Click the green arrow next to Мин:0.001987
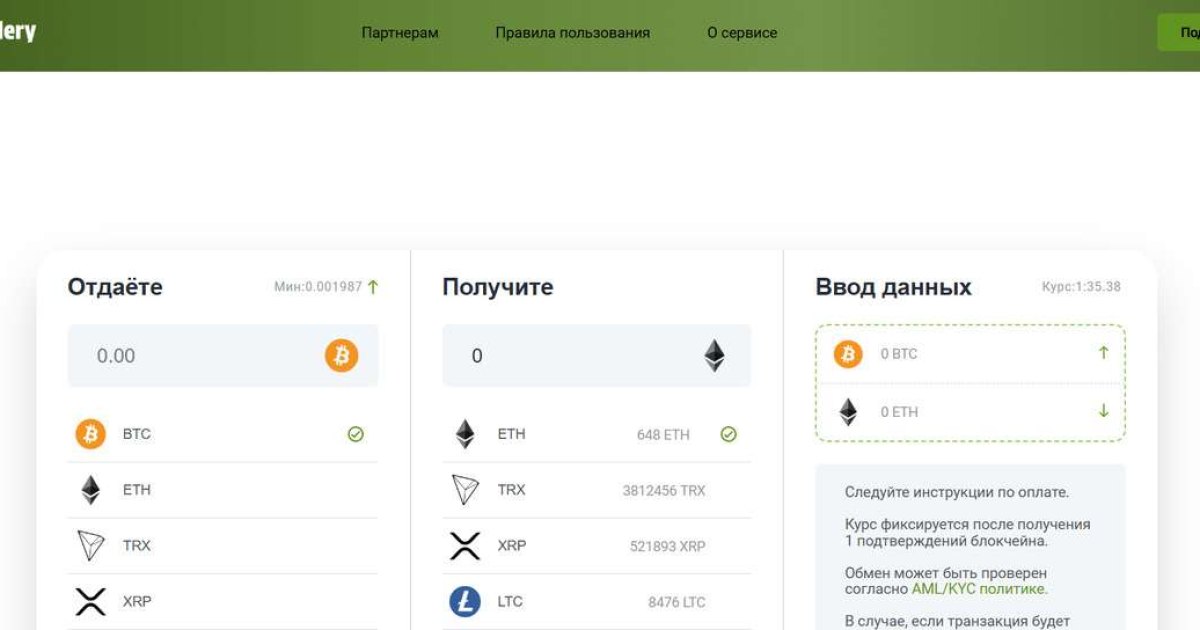The image size is (1200, 630). 373,287
